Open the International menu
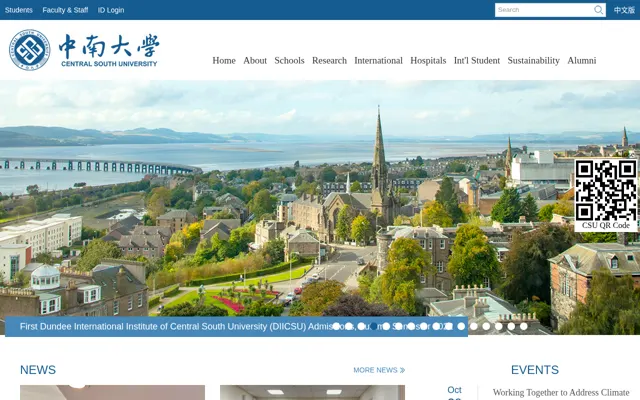Screen dimensions: 640x400 coord(378,60)
